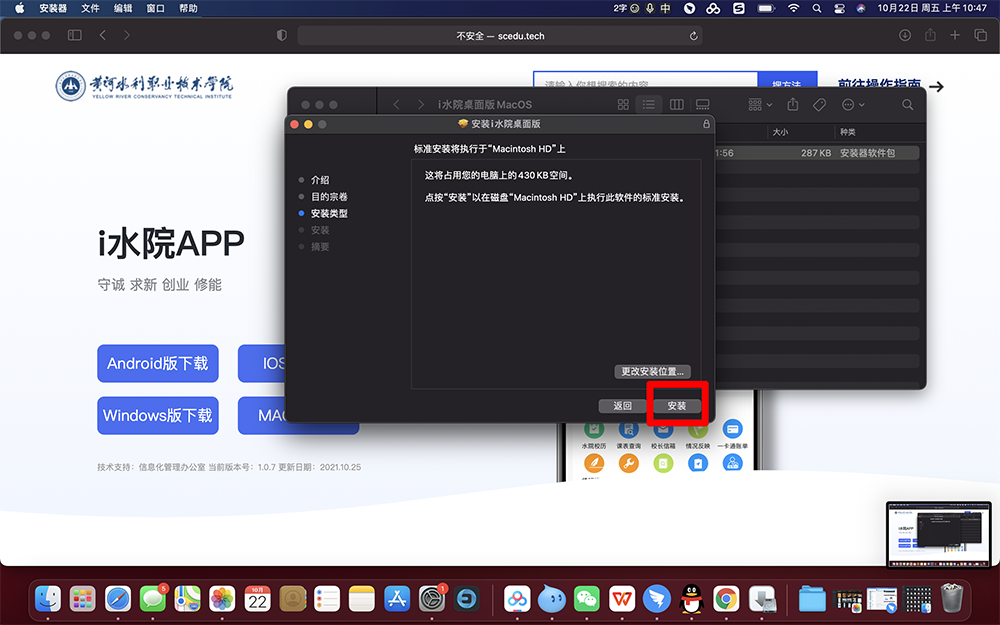Click the Finder share icon
Screen dimensions: 1000x625
[x=793, y=105]
